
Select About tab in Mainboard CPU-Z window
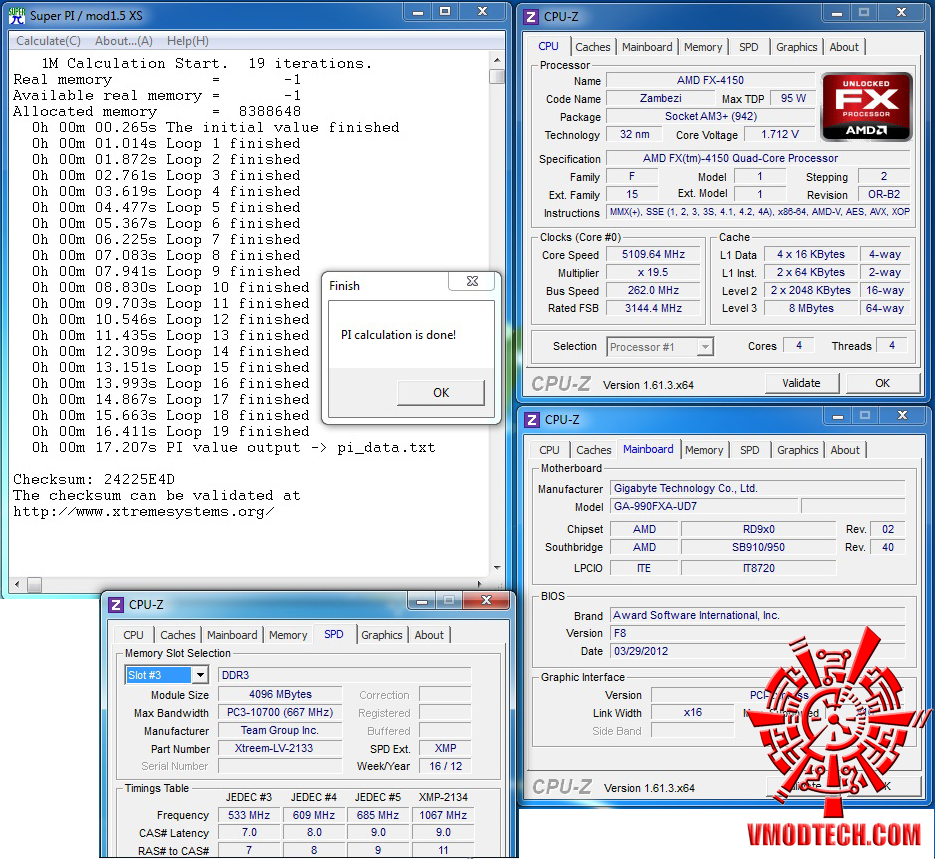[x=846, y=450]
